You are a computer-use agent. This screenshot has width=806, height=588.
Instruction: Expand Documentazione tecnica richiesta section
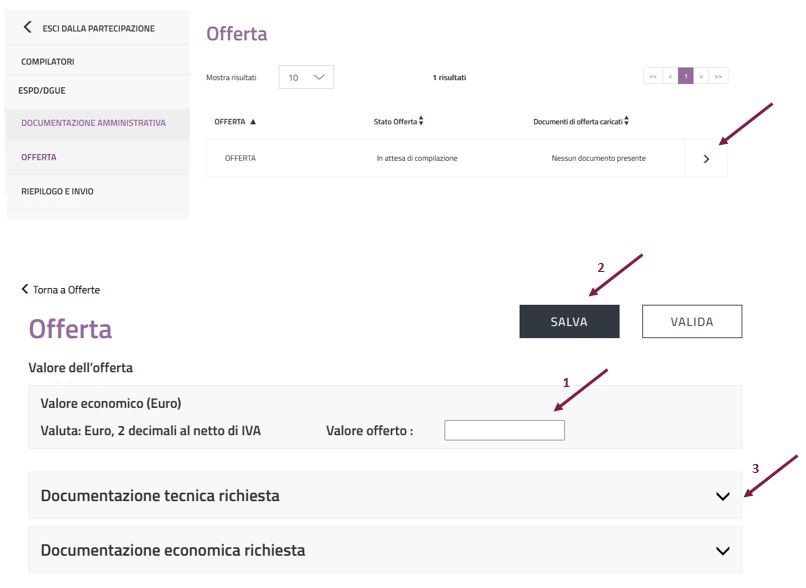[x=723, y=496]
